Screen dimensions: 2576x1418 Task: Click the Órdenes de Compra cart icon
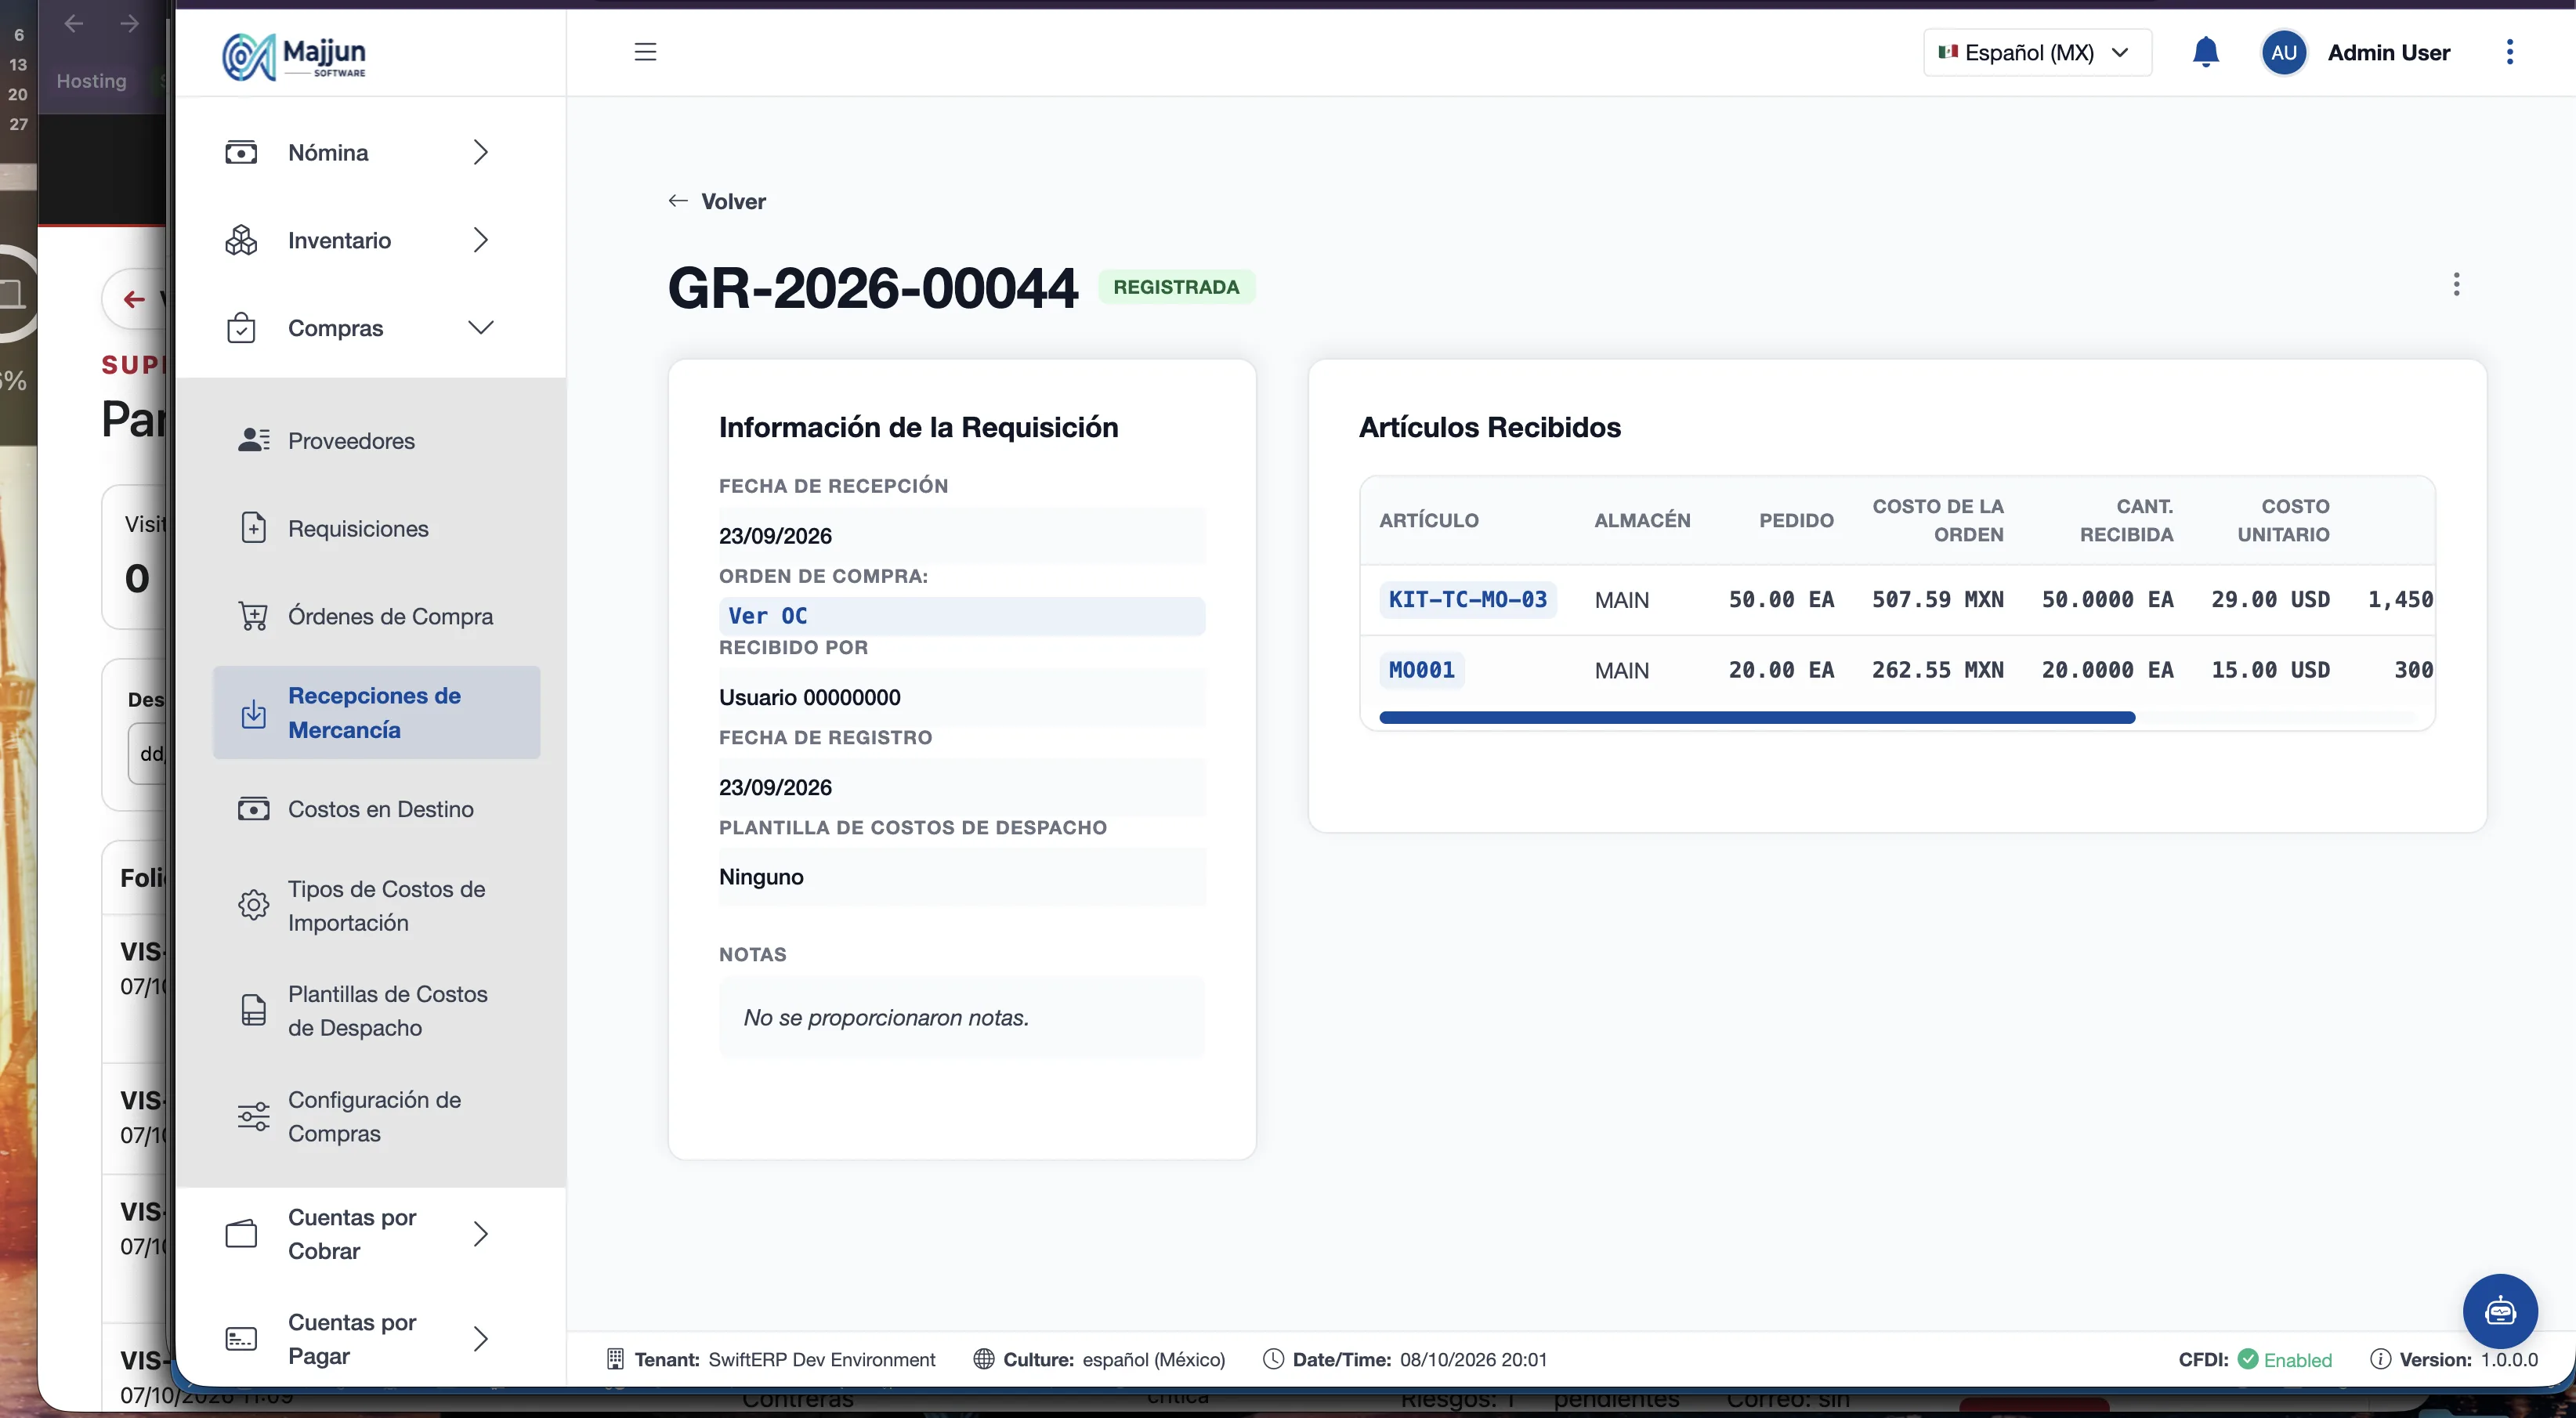[253, 616]
